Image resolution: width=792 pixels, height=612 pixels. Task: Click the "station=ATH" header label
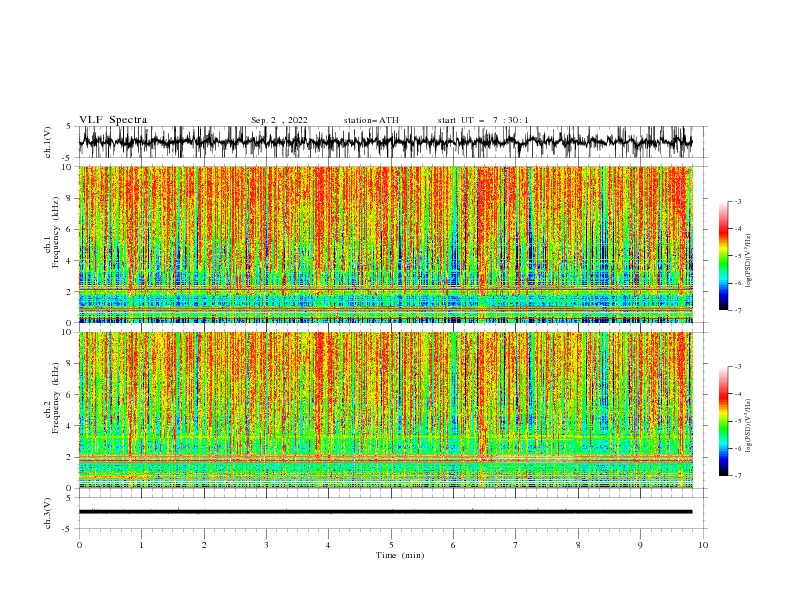pyautogui.click(x=371, y=120)
